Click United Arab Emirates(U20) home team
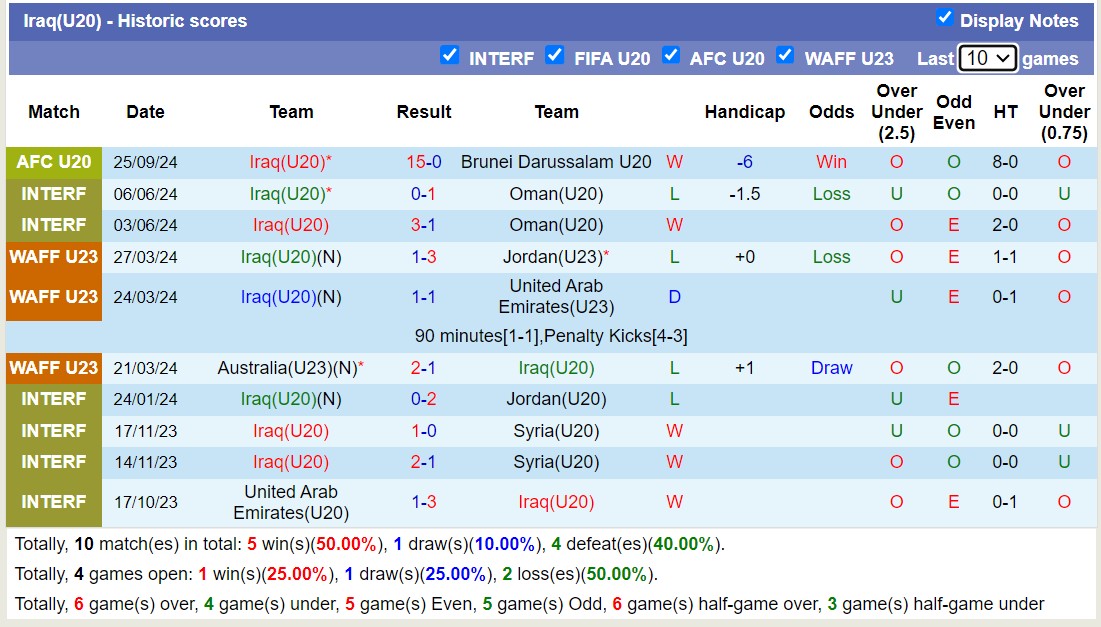Image resolution: width=1101 pixels, height=627 pixels. 290,502
